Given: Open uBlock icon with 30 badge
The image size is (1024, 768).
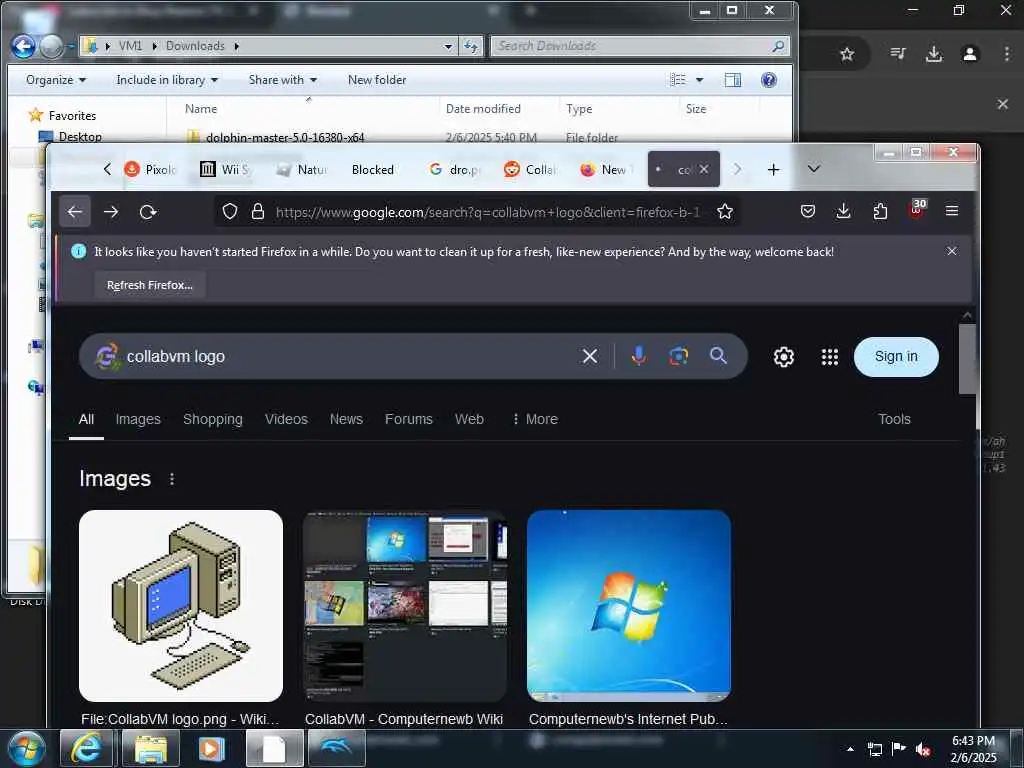Looking at the screenshot, I should point(917,210).
